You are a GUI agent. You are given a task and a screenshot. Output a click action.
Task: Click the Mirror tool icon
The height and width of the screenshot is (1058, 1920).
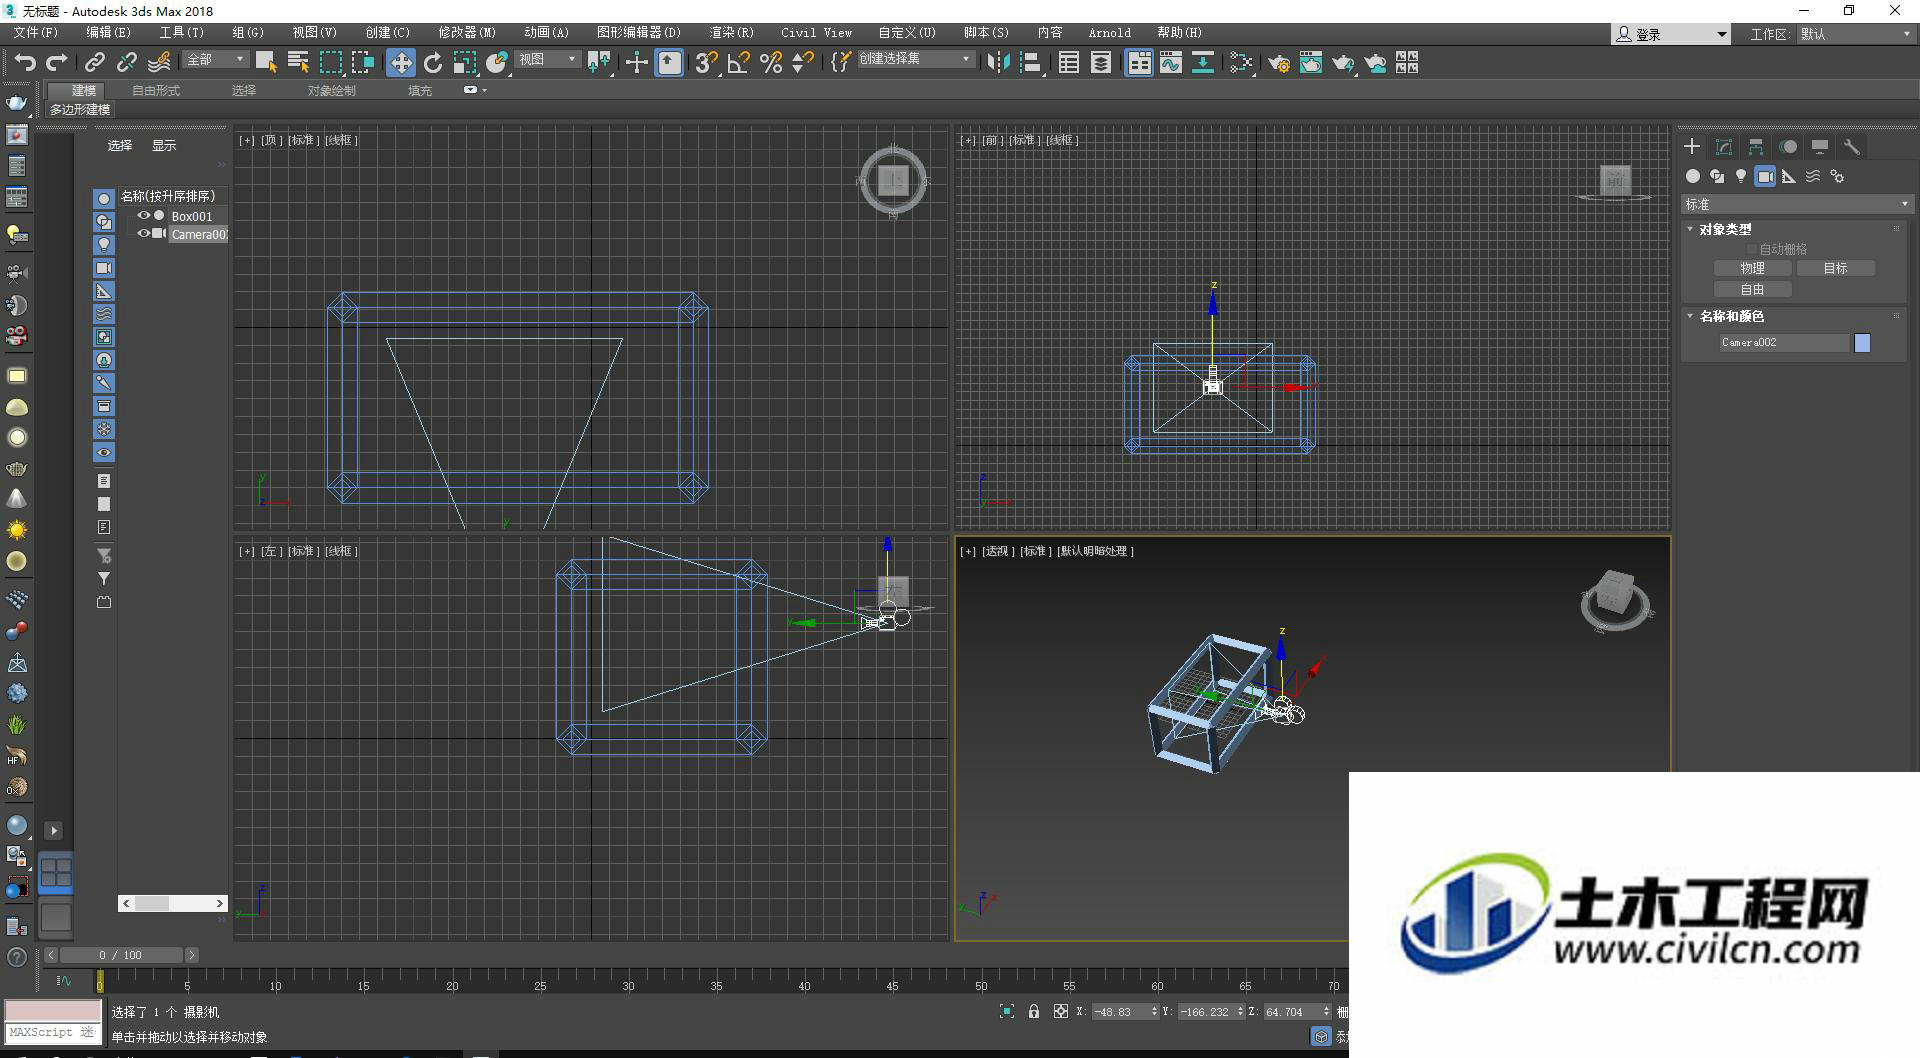click(x=998, y=63)
